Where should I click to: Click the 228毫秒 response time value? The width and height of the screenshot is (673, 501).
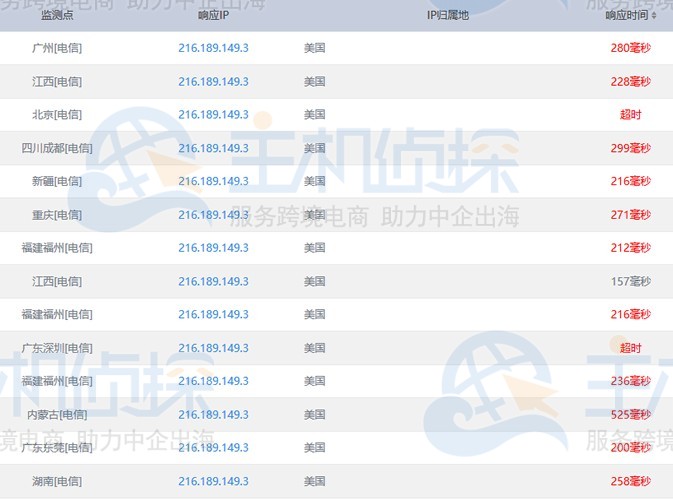click(631, 82)
